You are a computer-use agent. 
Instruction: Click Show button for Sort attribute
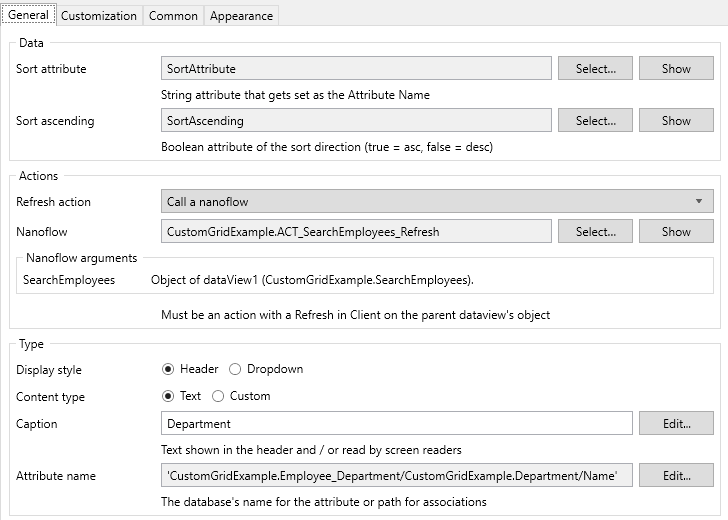(x=676, y=69)
